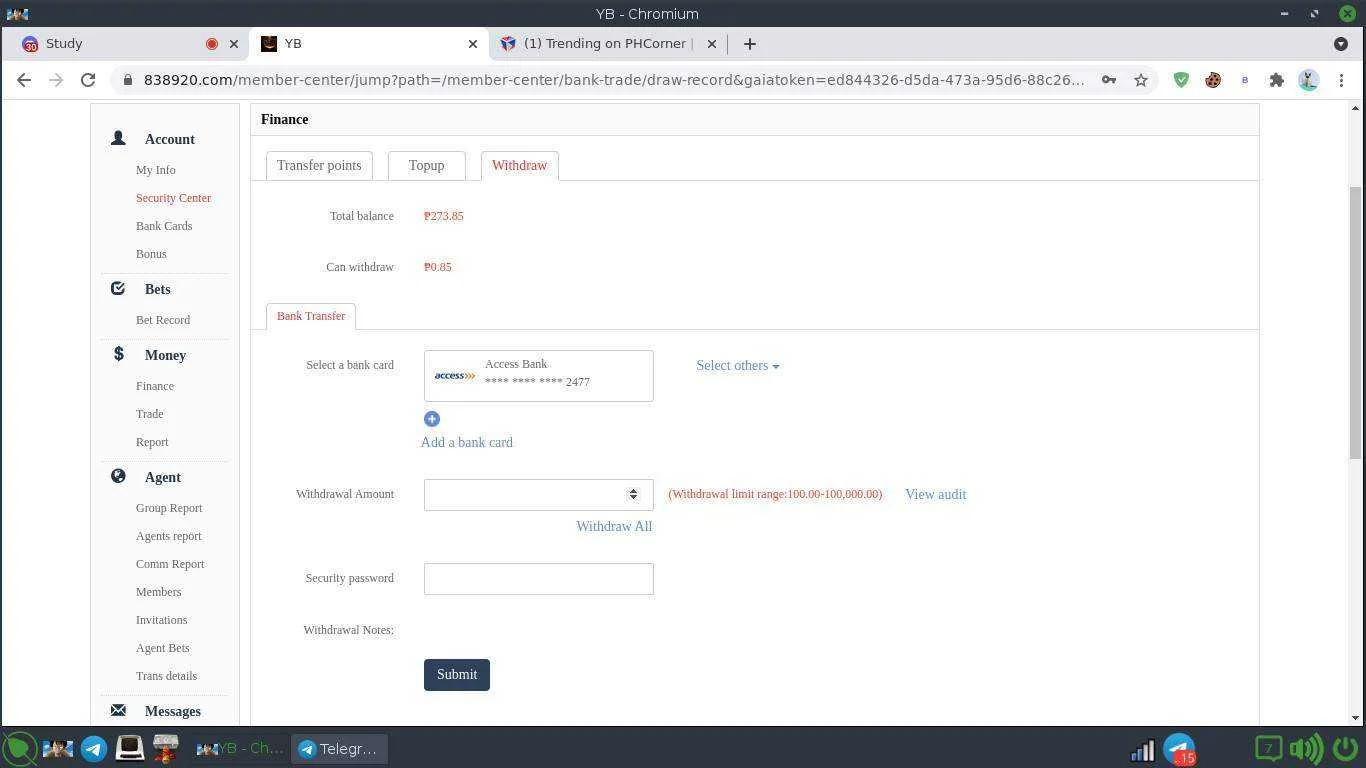The height and width of the screenshot is (768, 1366).
Task: Open Bet Record in the sidebar
Action: tap(163, 320)
